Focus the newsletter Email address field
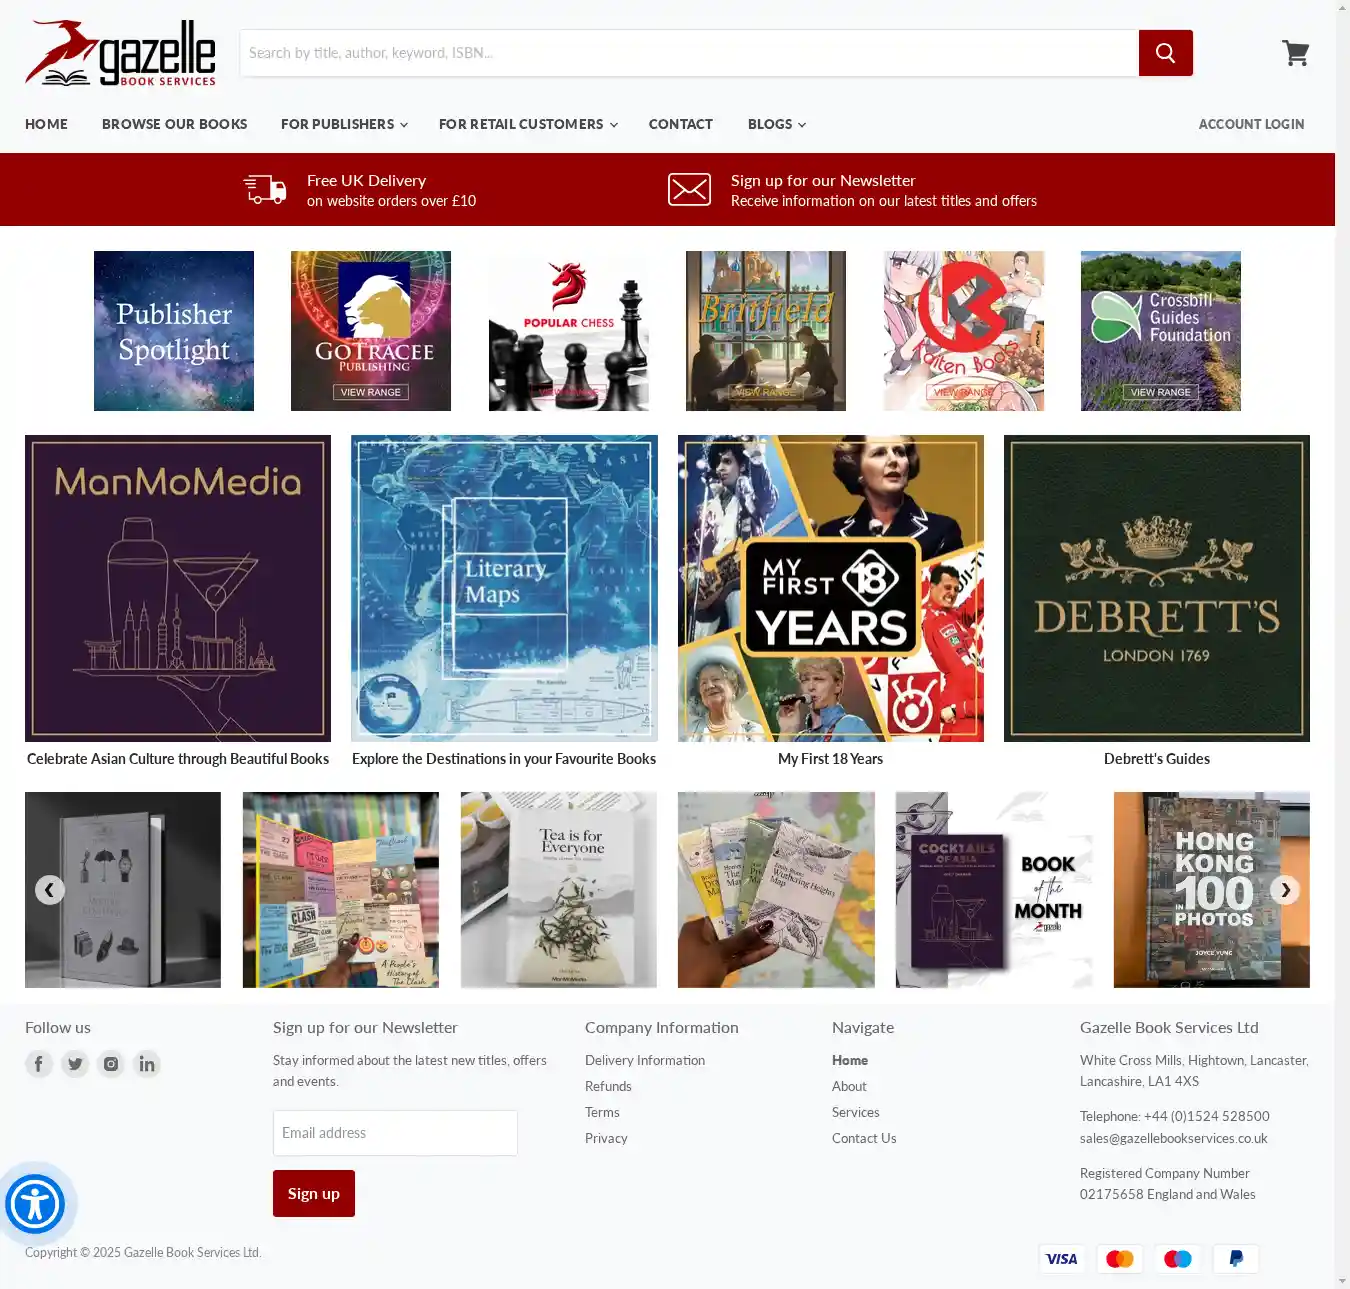 point(395,1133)
